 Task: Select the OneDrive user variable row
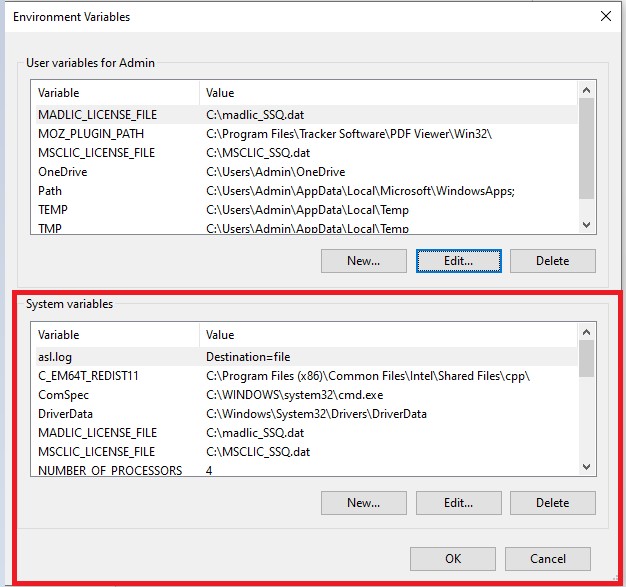click(x=63, y=172)
